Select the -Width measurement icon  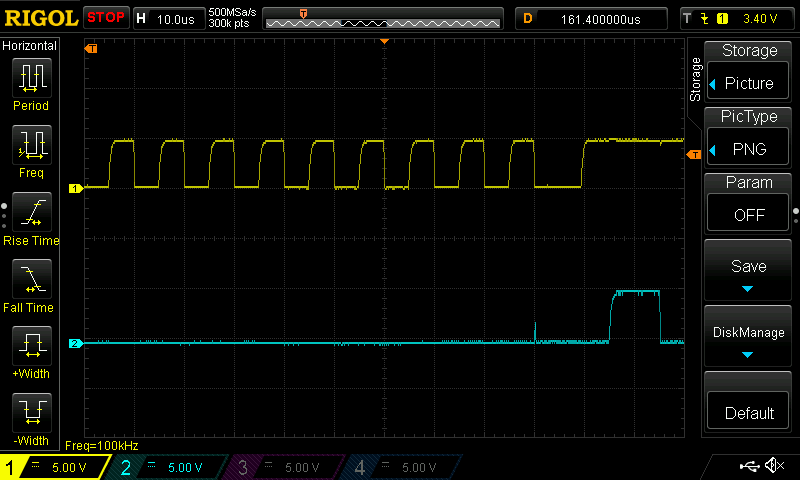(32, 413)
